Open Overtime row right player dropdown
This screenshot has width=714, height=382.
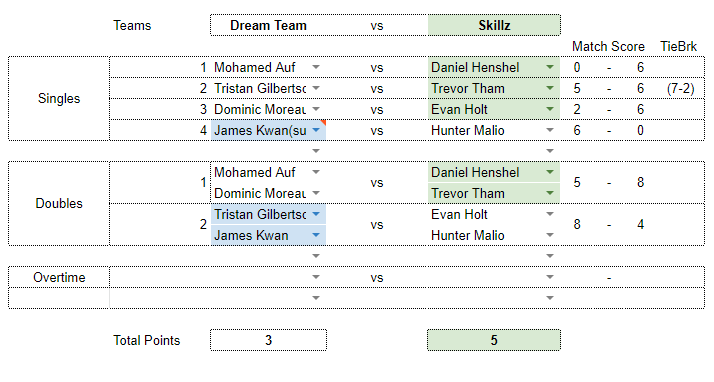tap(550, 277)
